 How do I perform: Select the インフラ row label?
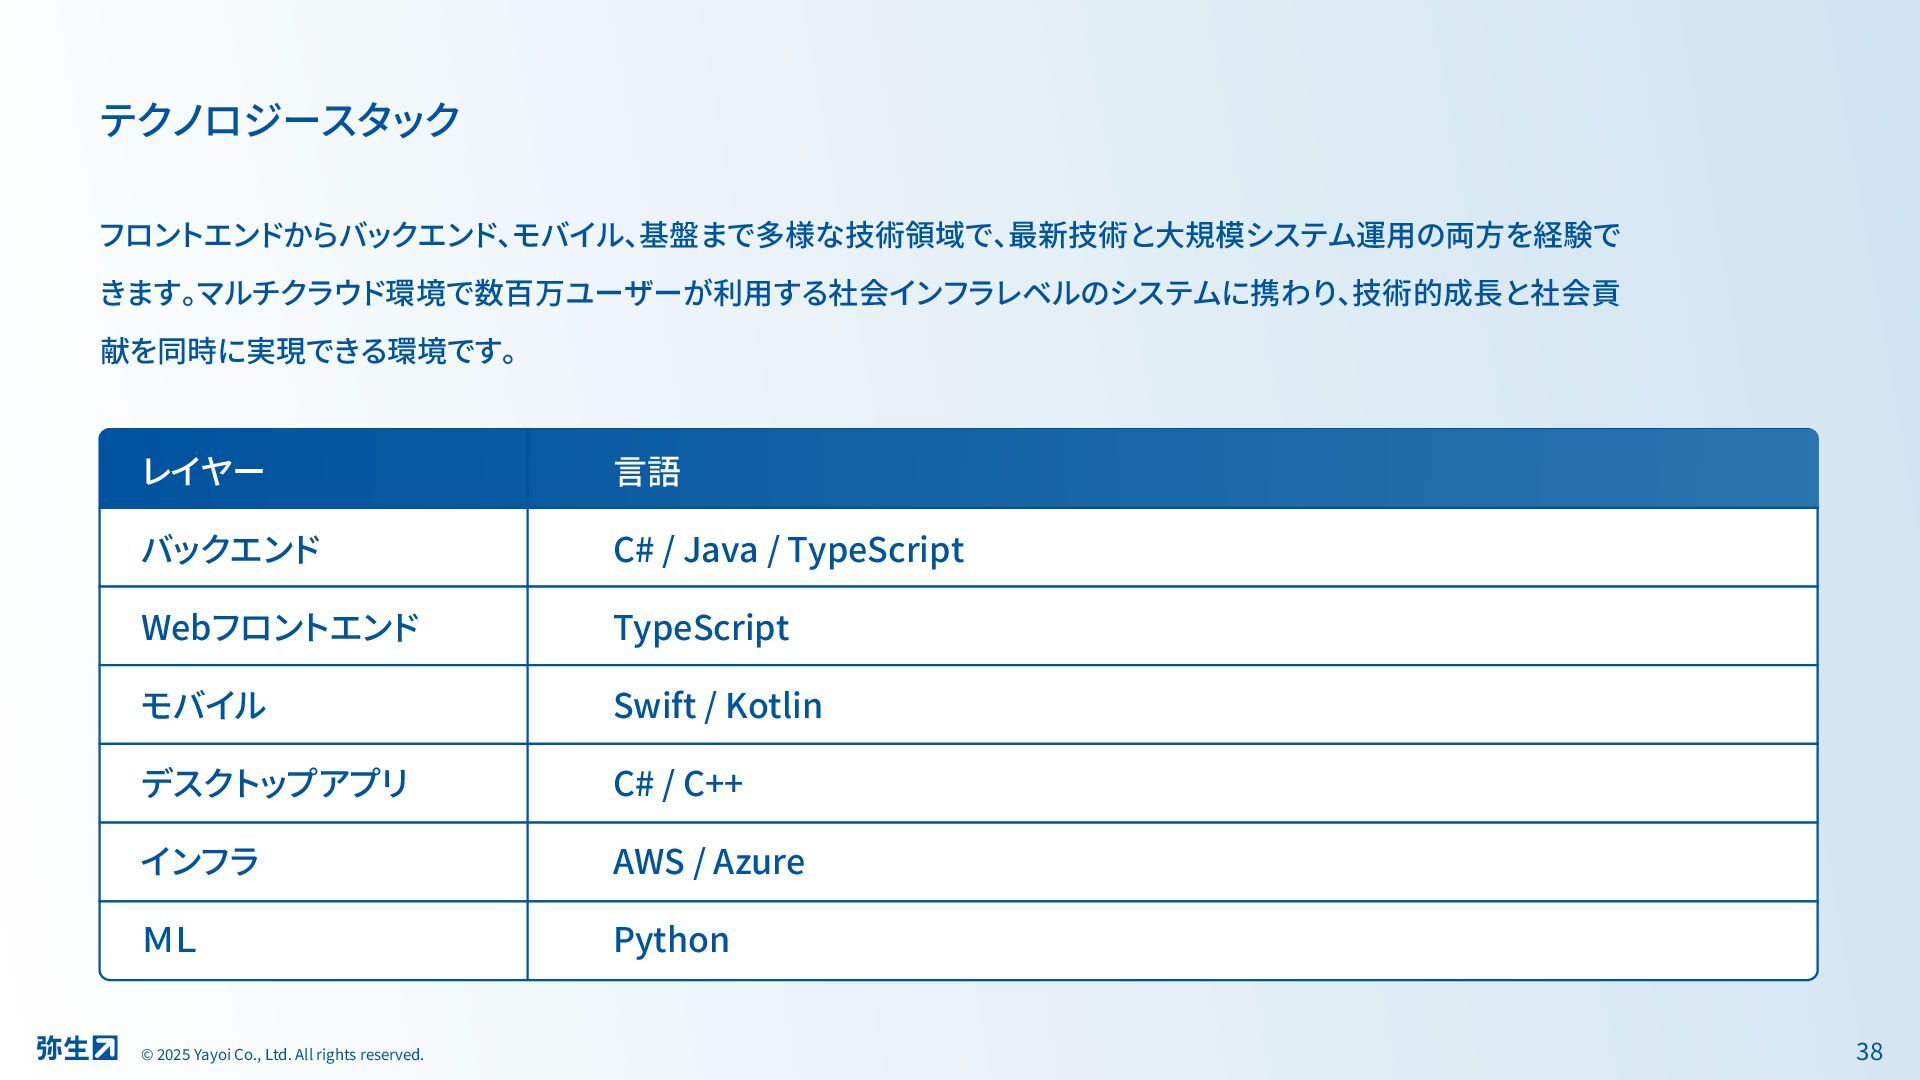coord(200,861)
